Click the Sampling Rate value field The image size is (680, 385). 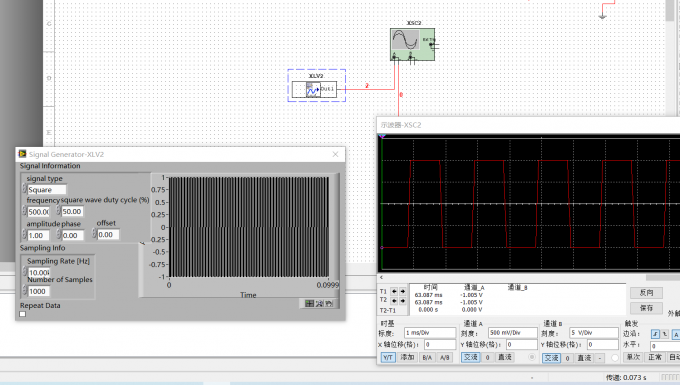pyautogui.click(x=39, y=272)
